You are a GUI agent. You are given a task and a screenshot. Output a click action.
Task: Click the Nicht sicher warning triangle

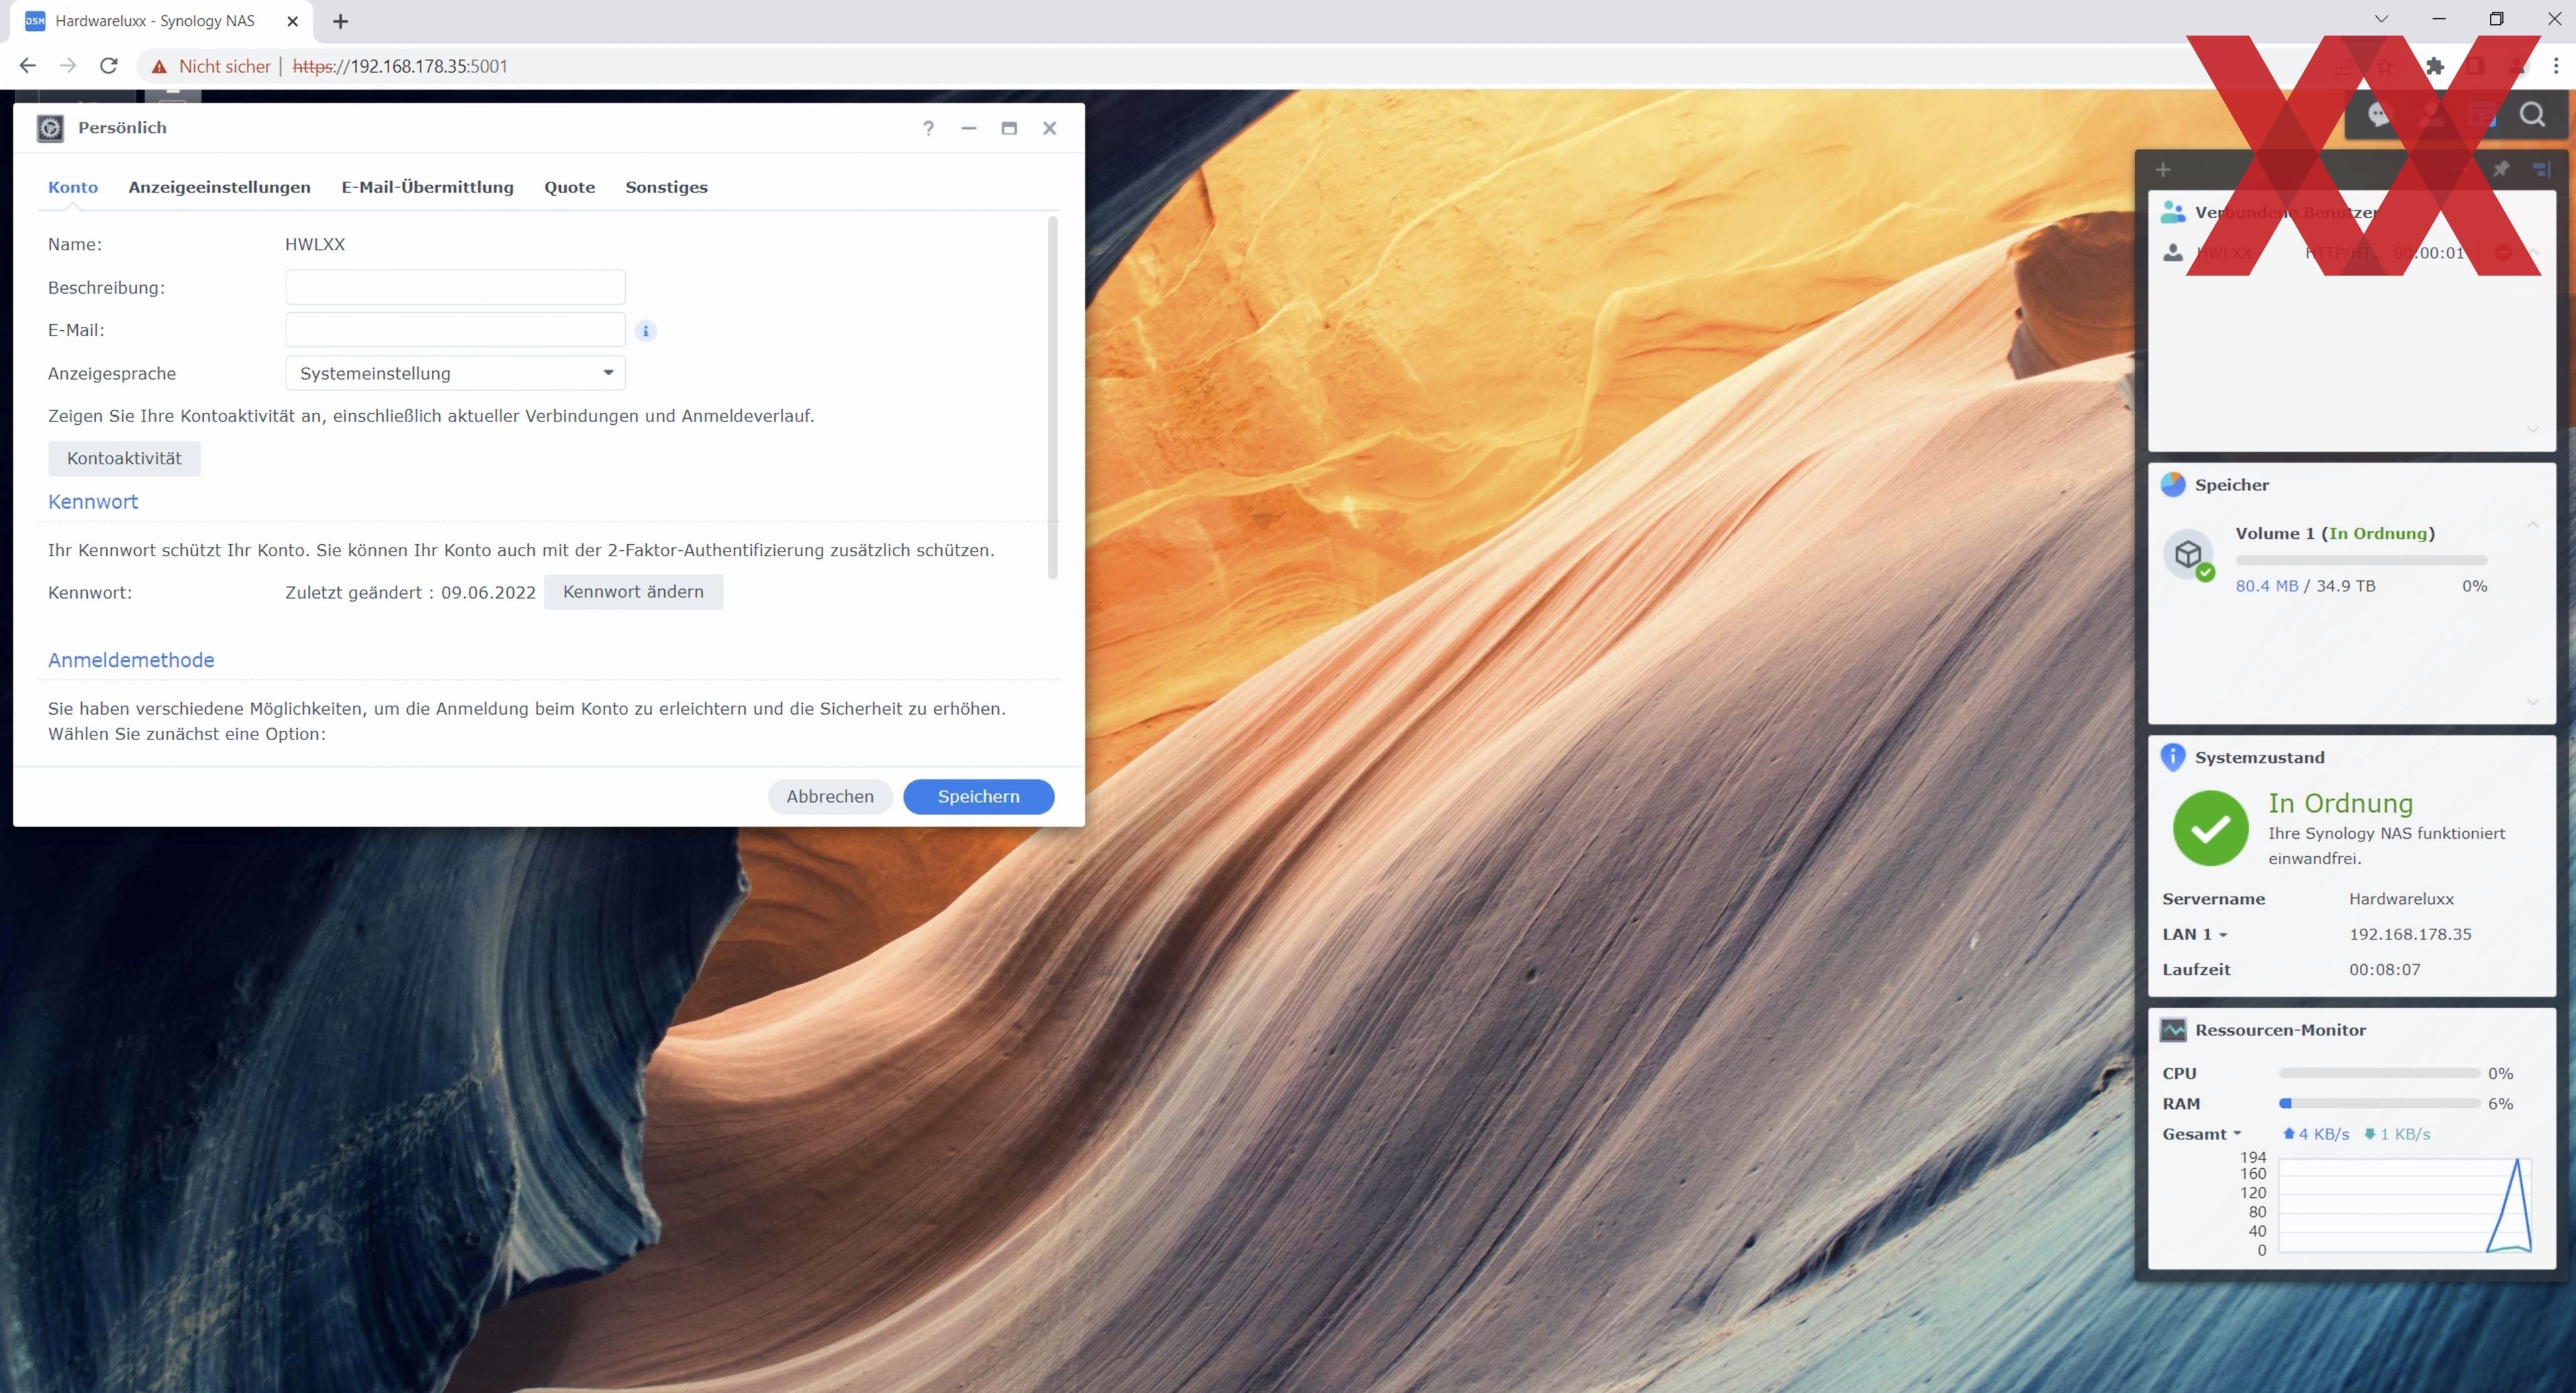coord(159,67)
